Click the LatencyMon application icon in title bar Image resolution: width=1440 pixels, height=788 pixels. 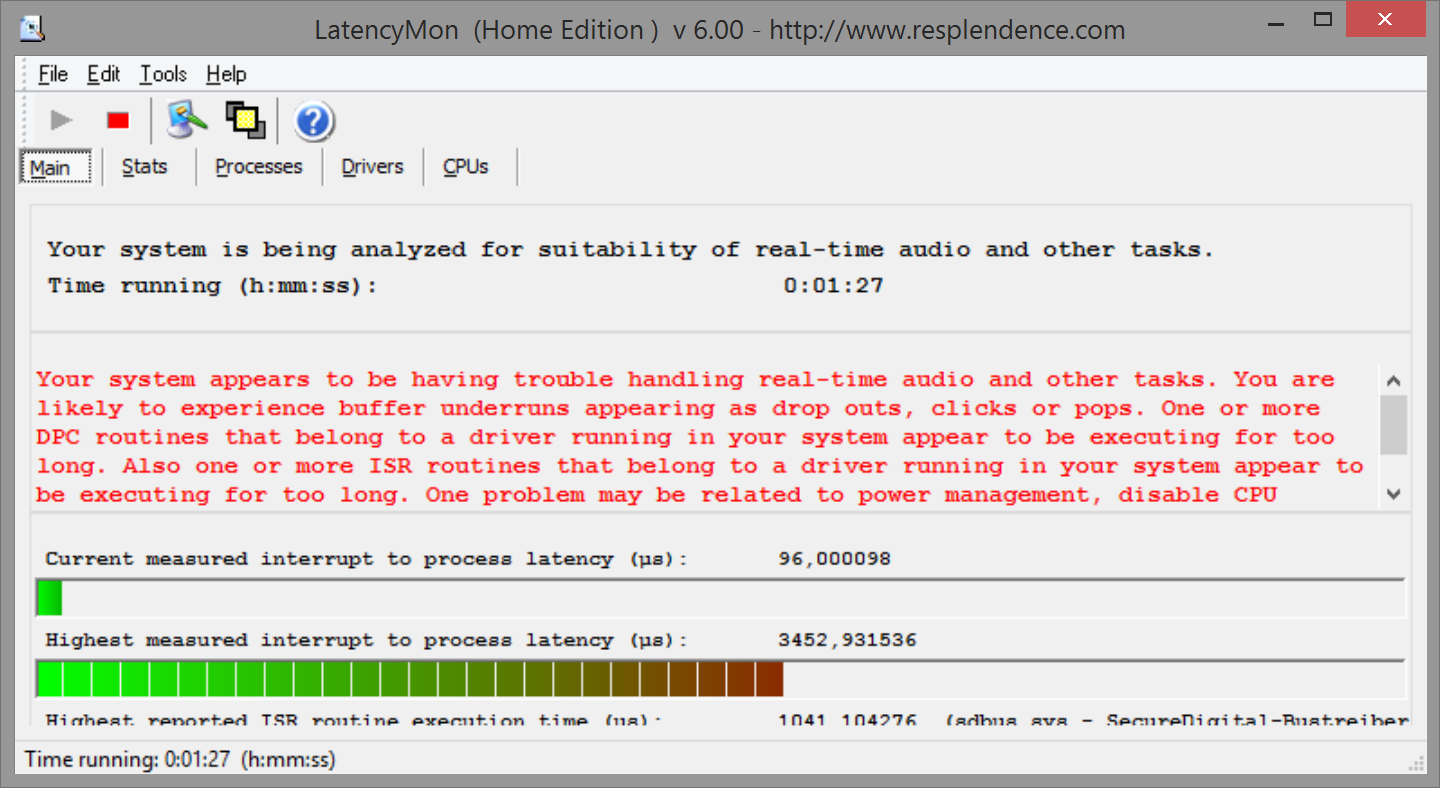tap(32, 29)
